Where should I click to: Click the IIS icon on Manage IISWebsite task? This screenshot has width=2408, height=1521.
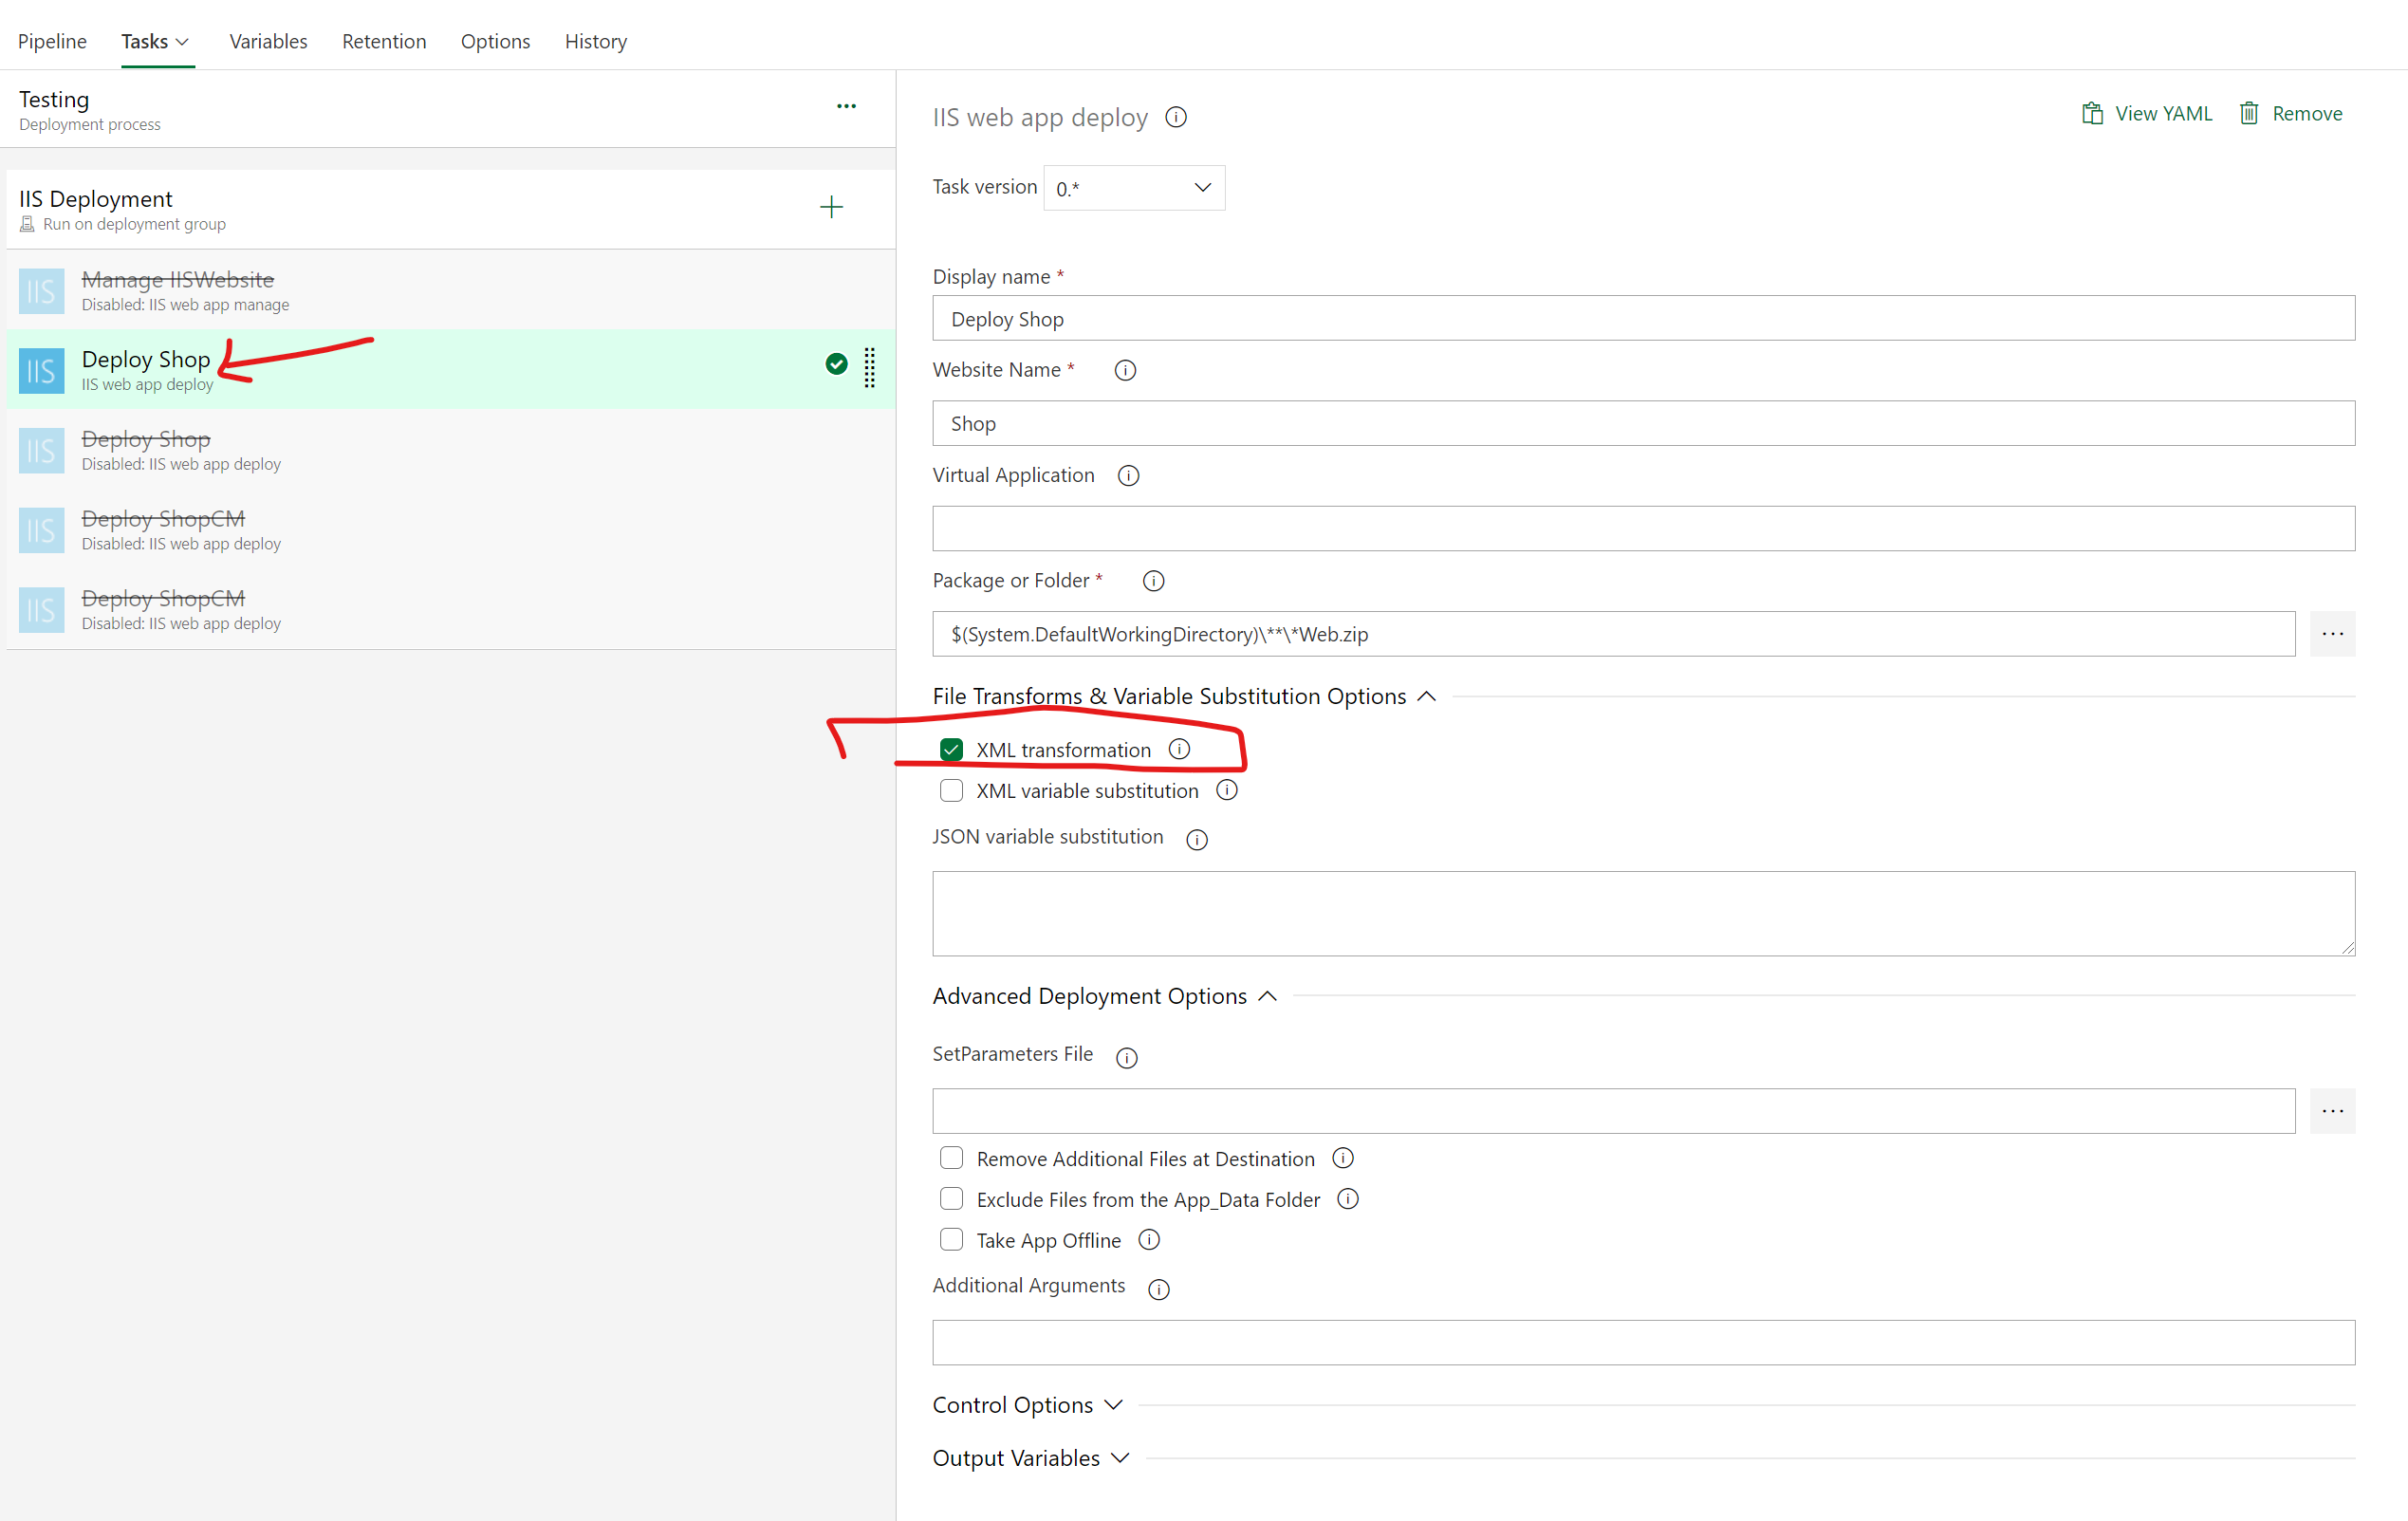click(41, 291)
